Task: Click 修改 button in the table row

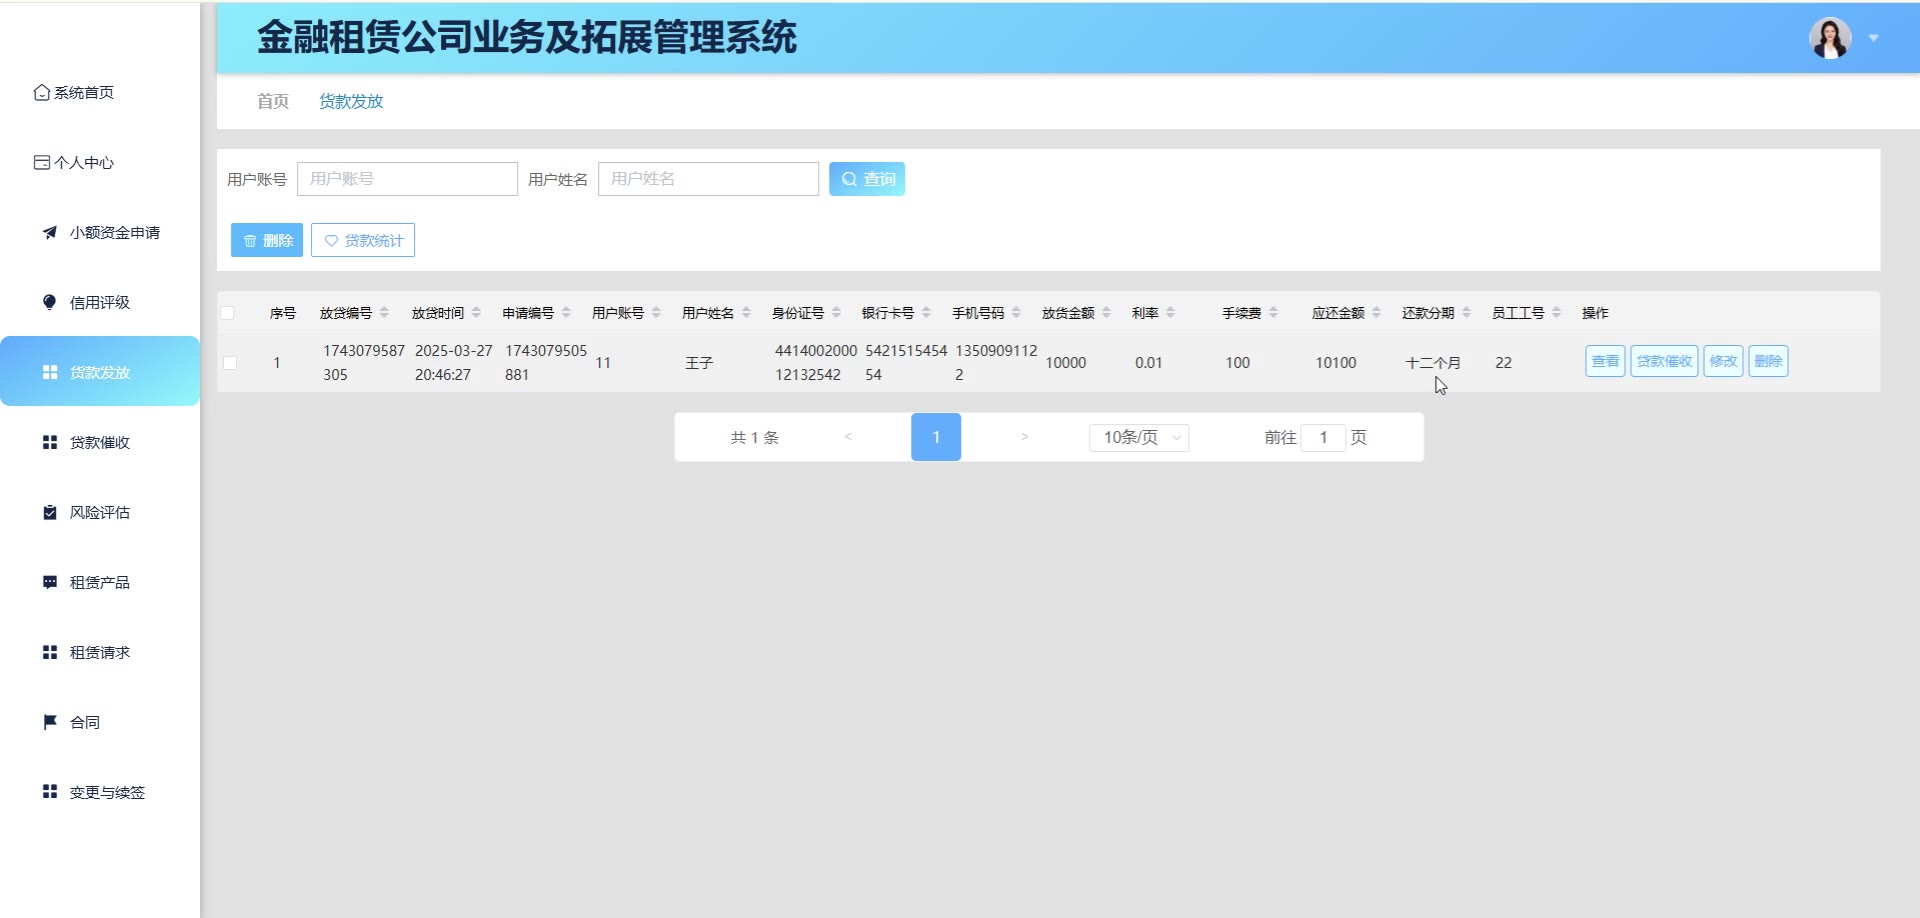Action: pyautogui.click(x=1723, y=361)
